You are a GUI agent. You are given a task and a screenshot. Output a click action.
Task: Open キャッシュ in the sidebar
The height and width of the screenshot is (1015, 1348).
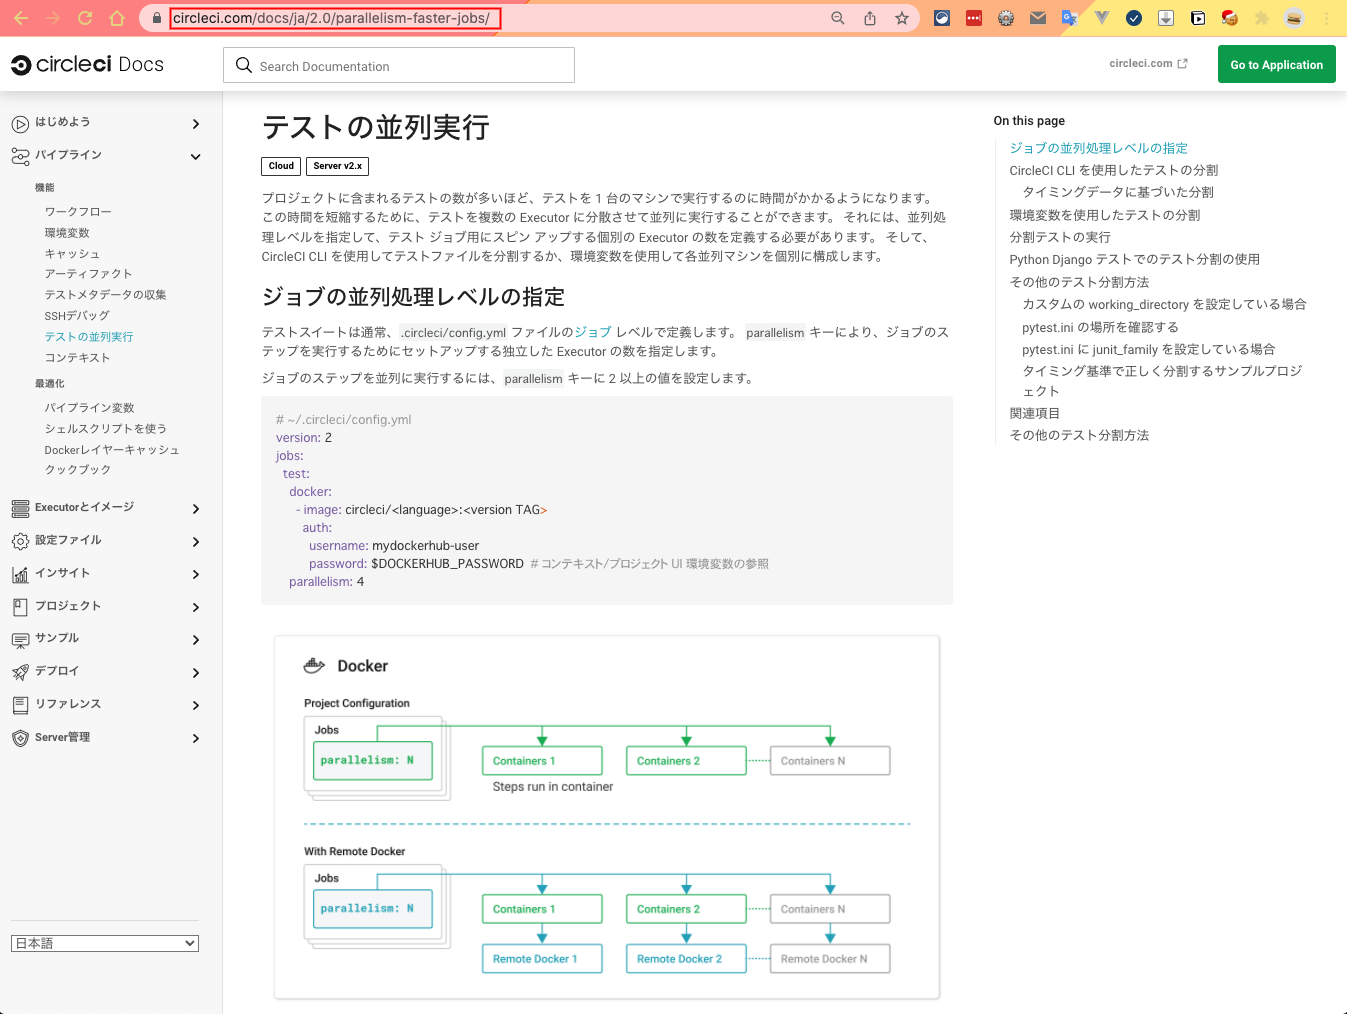[72, 254]
